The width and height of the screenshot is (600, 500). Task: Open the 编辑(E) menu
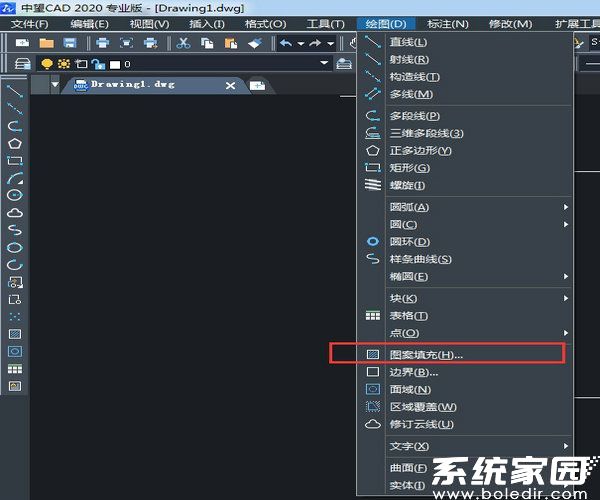[x=89, y=24]
